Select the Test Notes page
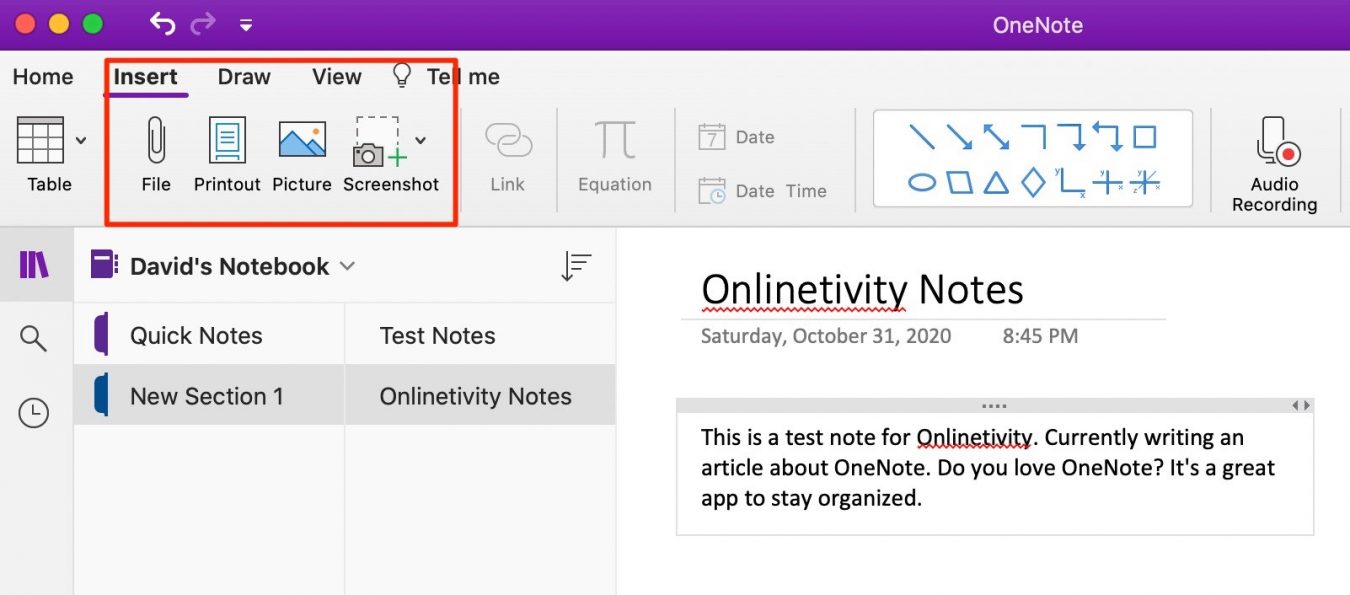Screen dimensions: 1350x595 point(438,334)
